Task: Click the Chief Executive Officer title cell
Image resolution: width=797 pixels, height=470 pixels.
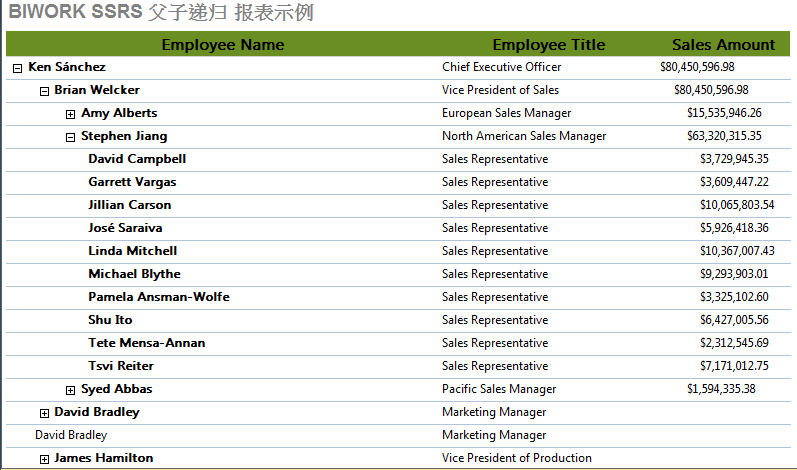Action: 502,67
